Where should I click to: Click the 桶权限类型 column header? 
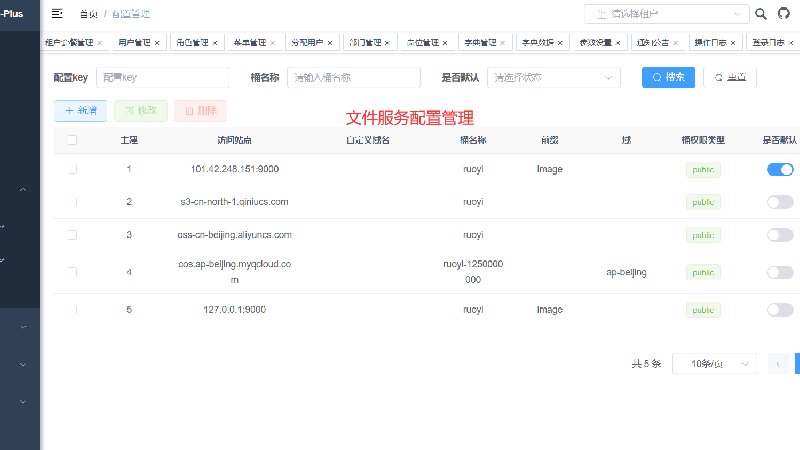pos(703,140)
